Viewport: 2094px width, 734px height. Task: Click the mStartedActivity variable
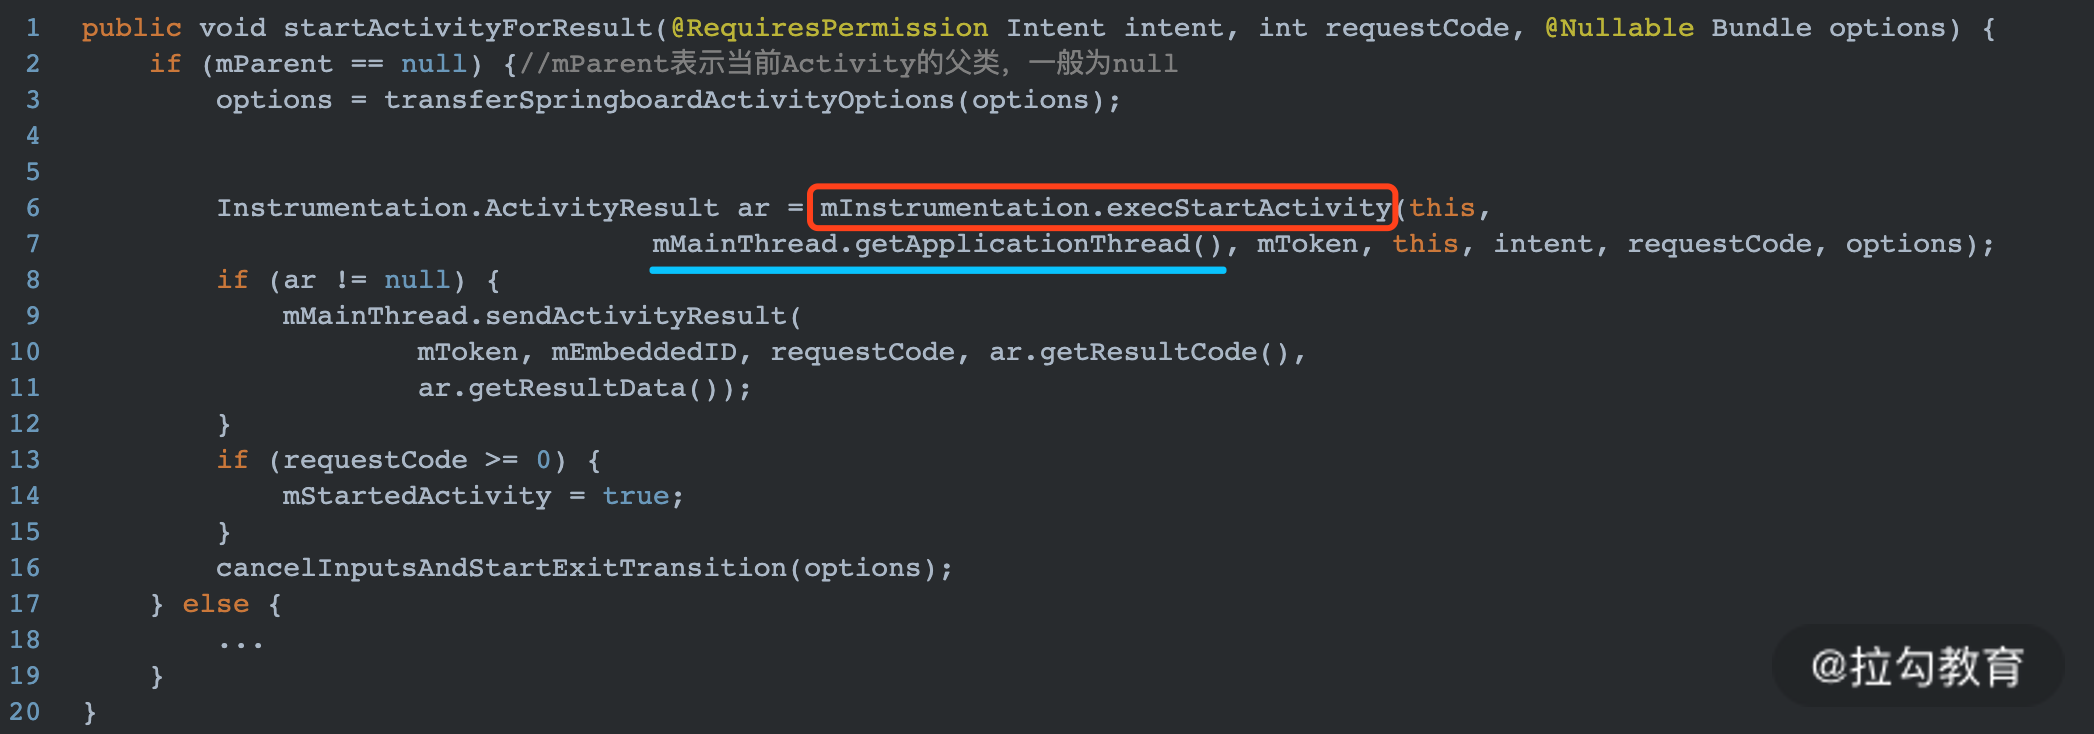[x=417, y=496]
